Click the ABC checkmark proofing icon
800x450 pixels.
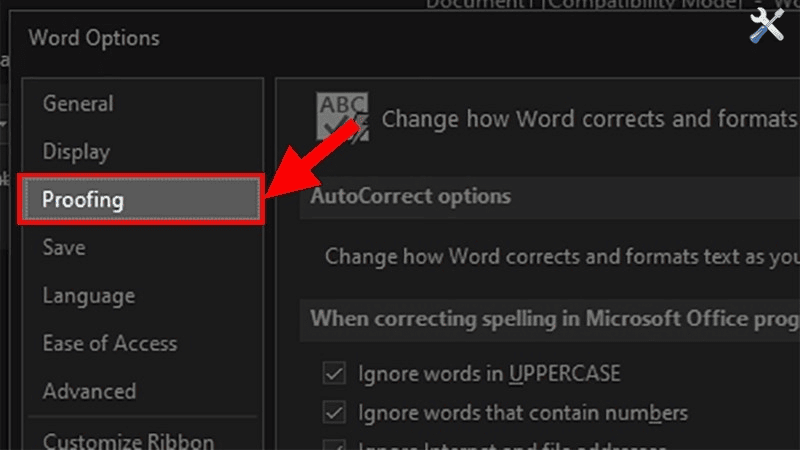coord(342,119)
